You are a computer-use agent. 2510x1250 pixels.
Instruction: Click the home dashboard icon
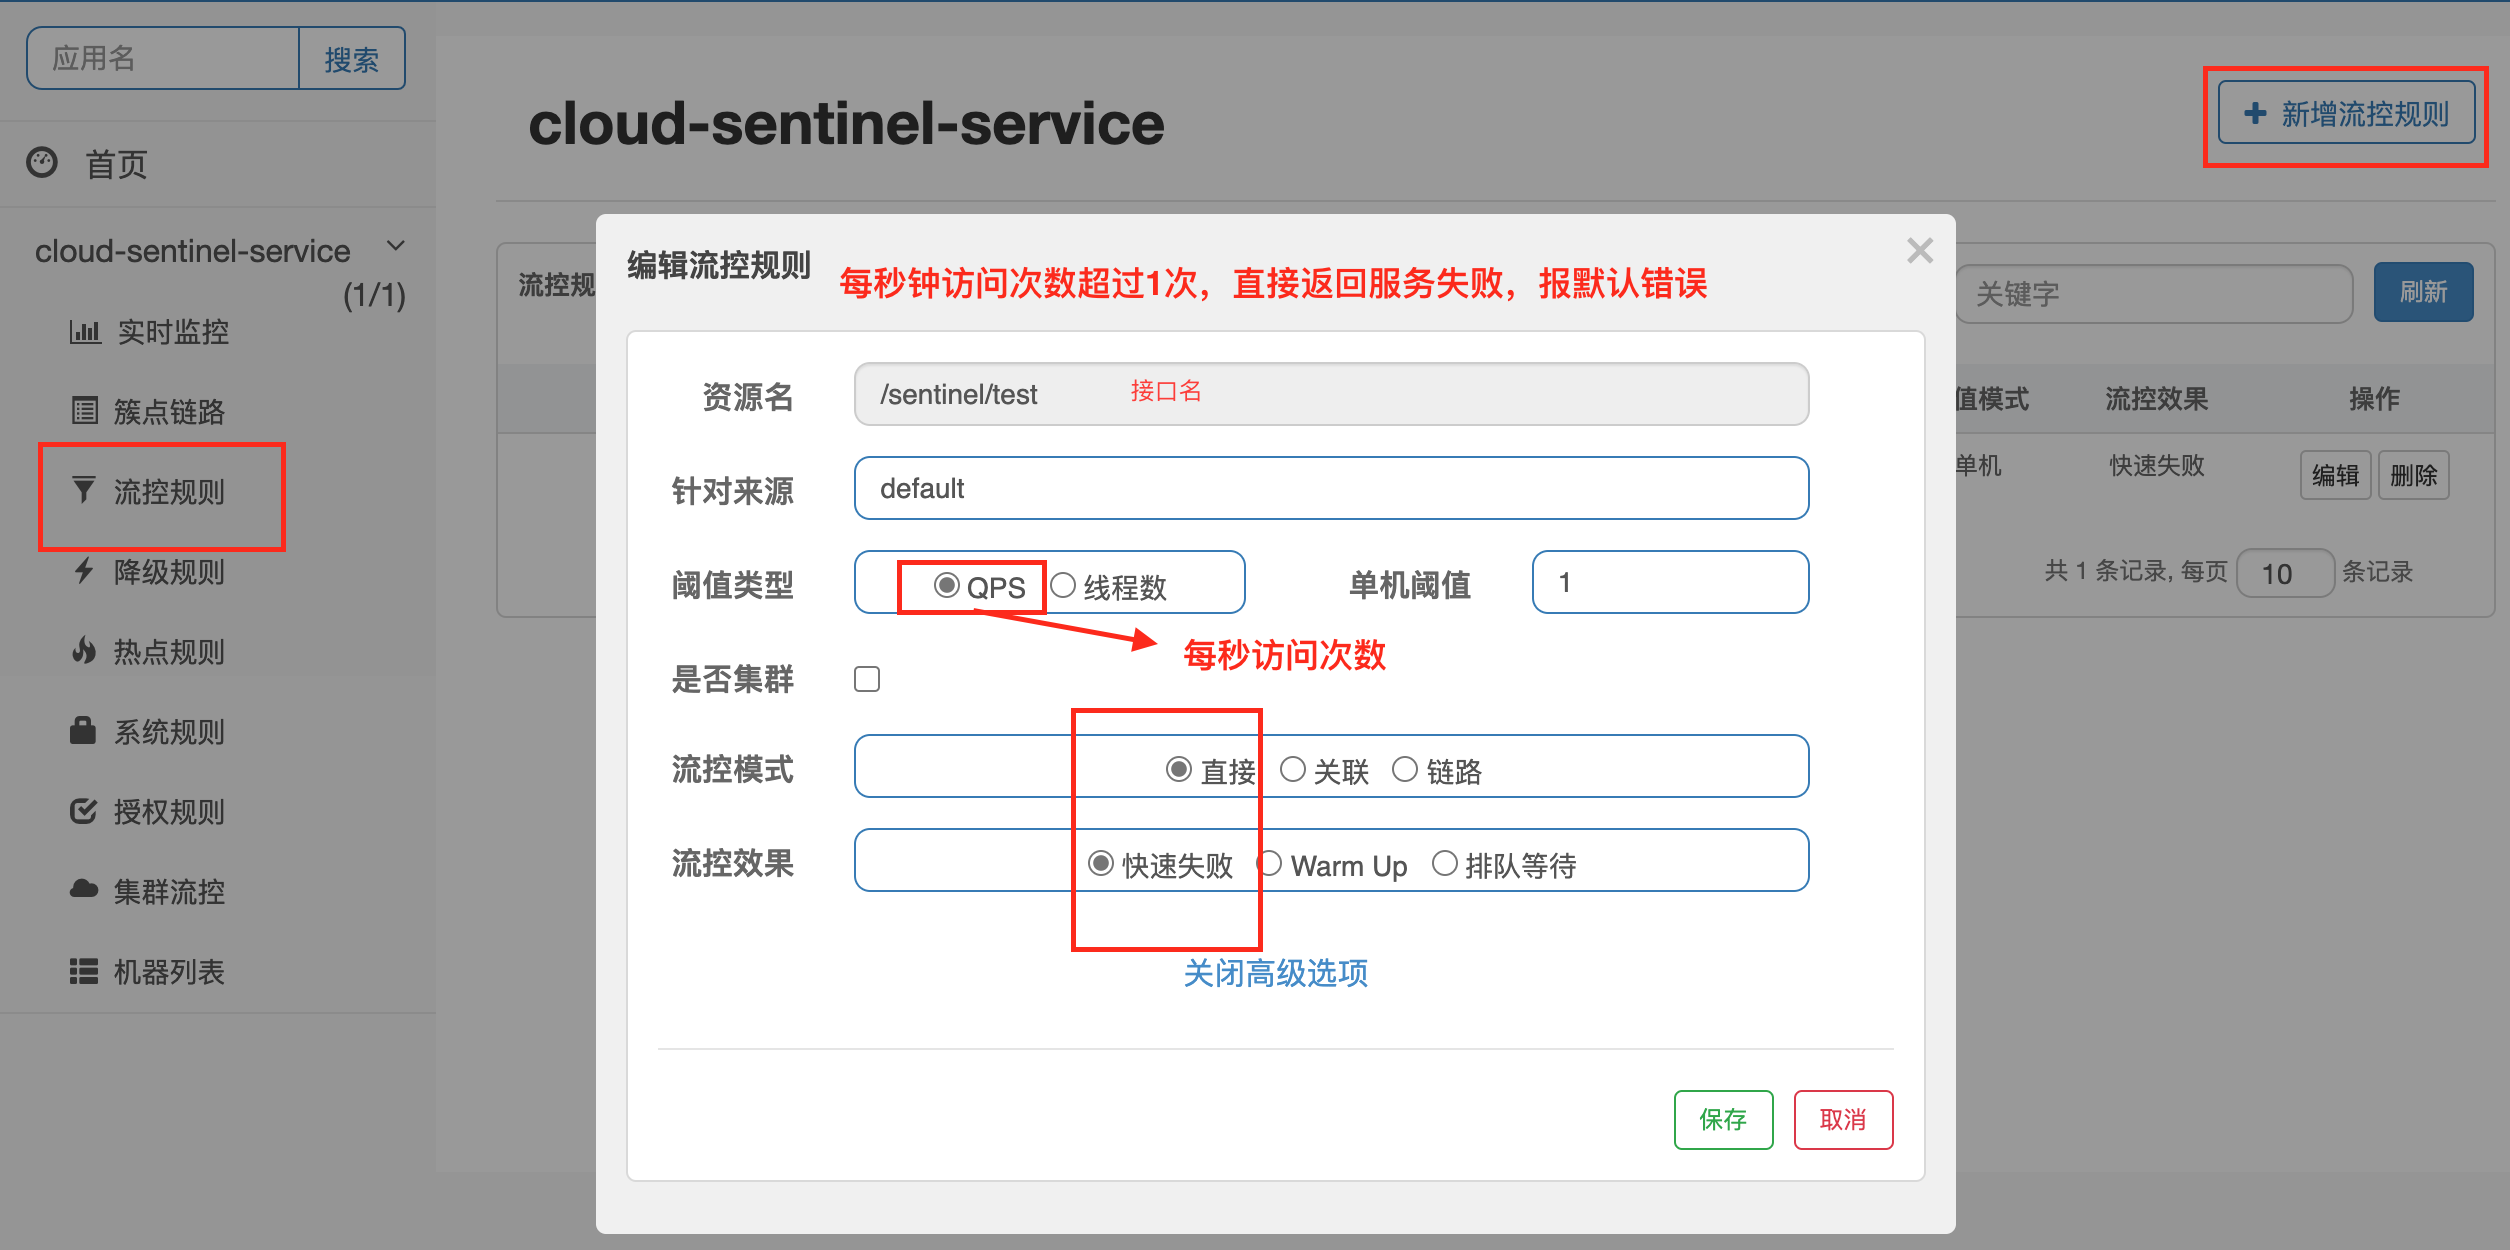(42, 162)
